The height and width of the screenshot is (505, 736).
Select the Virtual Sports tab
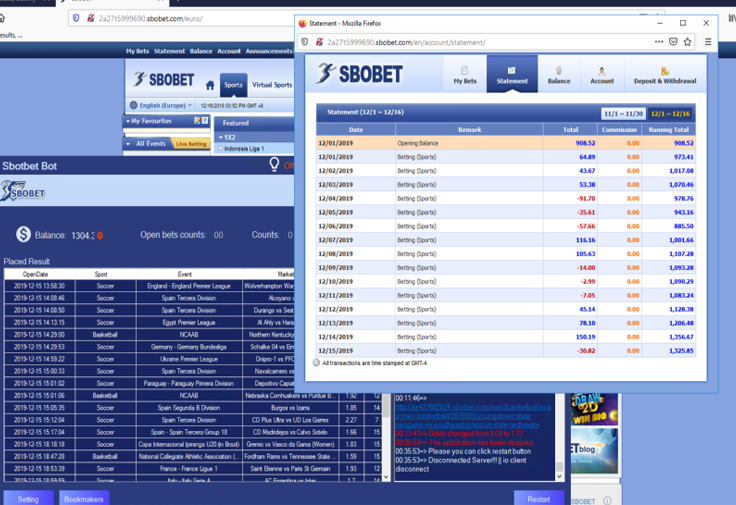[x=272, y=85]
